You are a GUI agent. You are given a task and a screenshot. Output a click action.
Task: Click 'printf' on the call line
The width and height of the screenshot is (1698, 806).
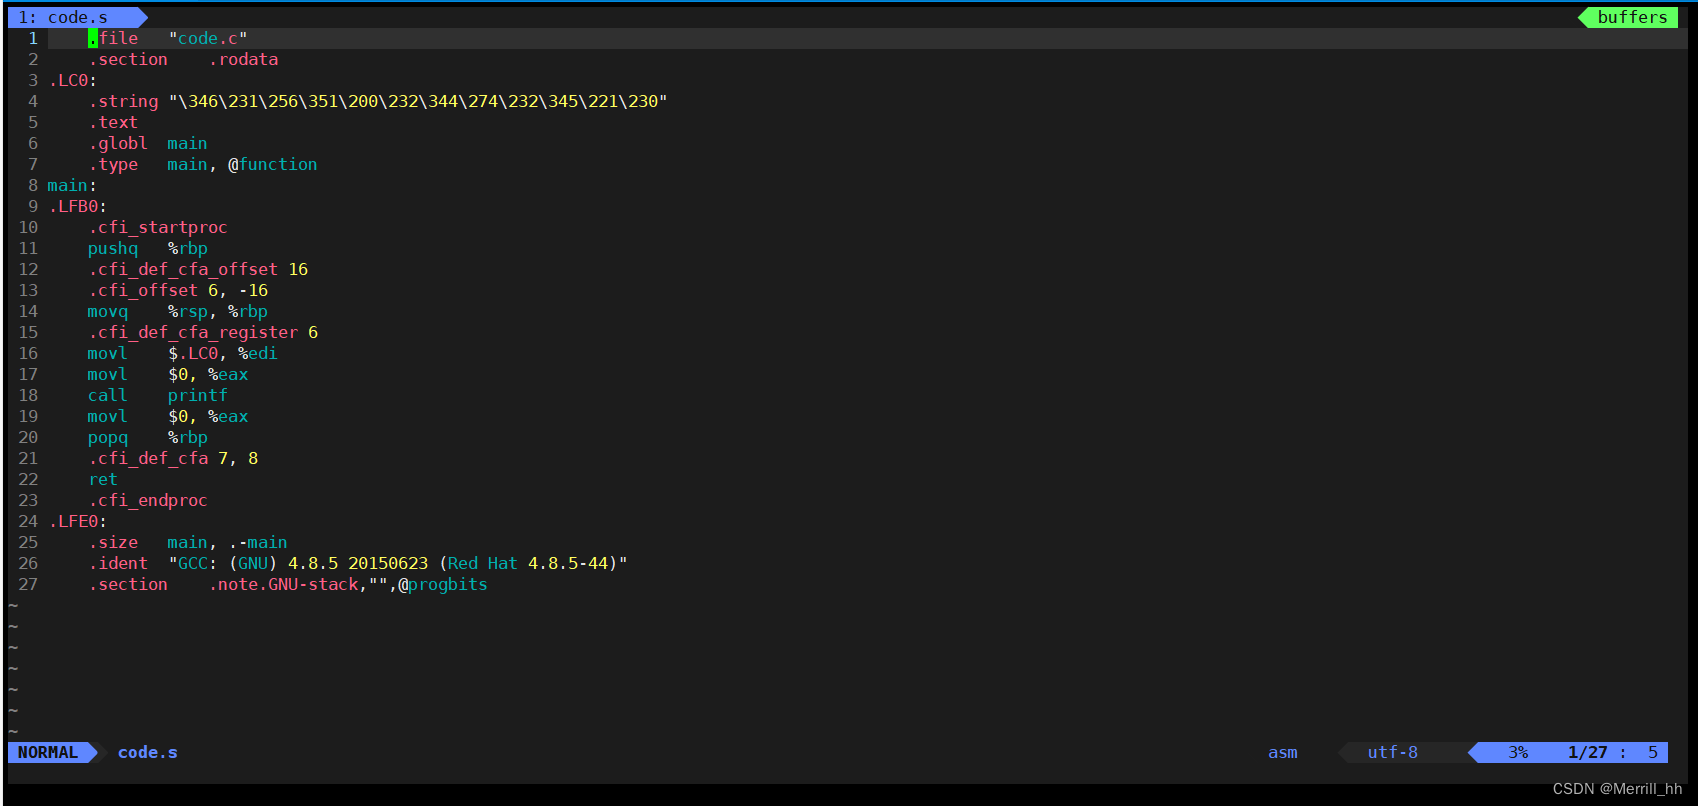click(198, 395)
